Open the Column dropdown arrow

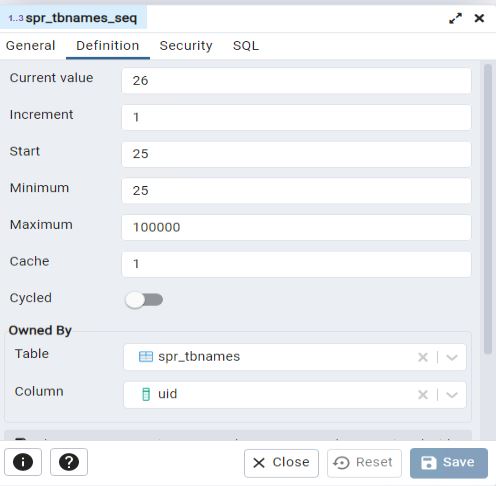coord(452,395)
